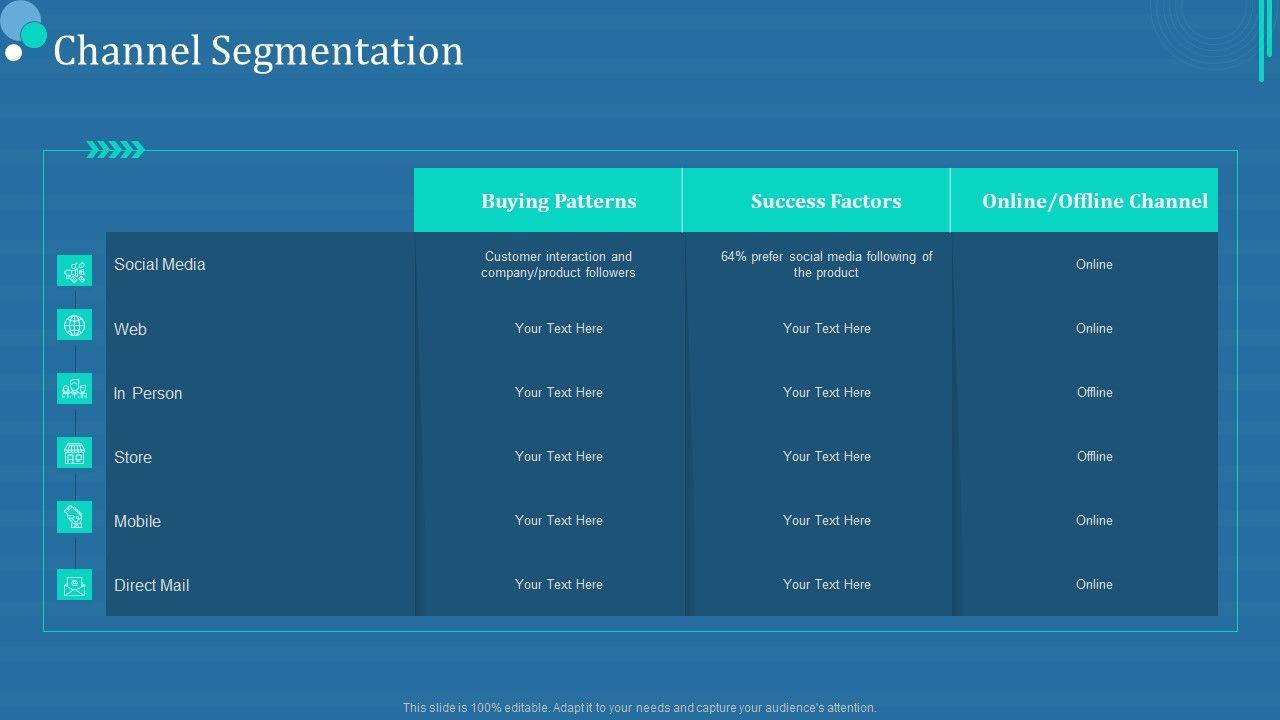This screenshot has width=1280, height=720.
Task: Select the Success Factors column header
Action: click(x=826, y=201)
